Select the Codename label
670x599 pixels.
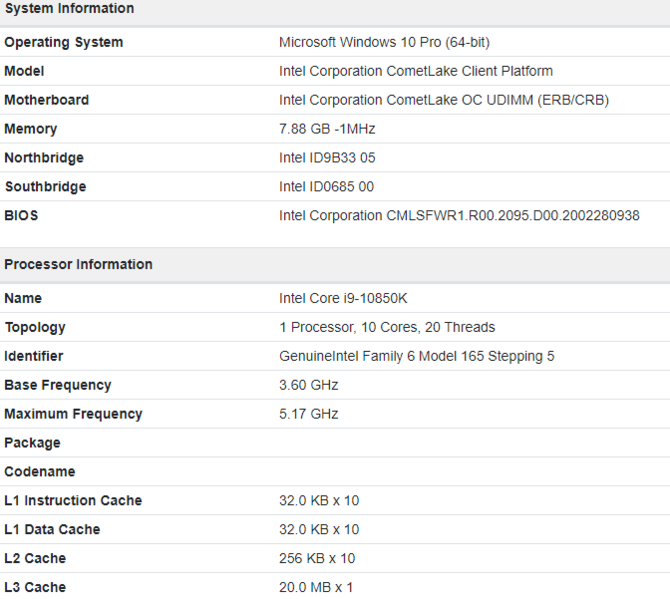click(x=40, y=472)
